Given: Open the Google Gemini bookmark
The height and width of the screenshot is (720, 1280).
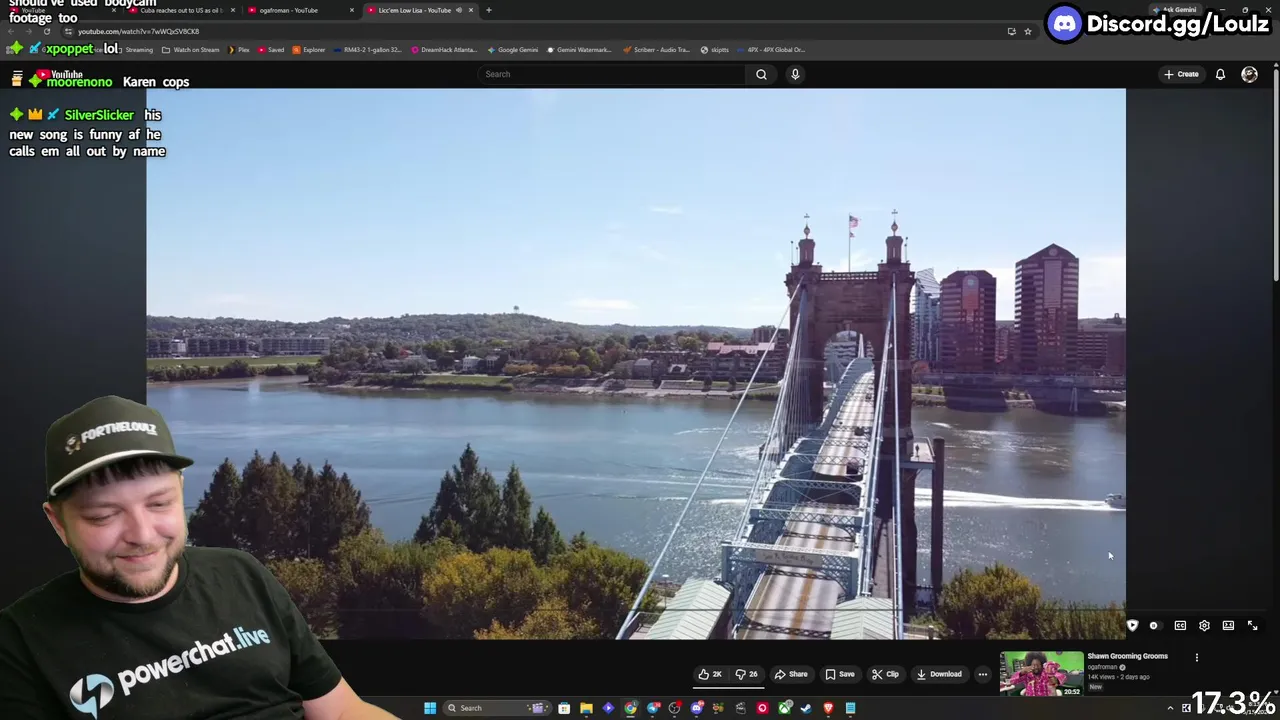Looking at the screenshot, I should pos(512,49).
